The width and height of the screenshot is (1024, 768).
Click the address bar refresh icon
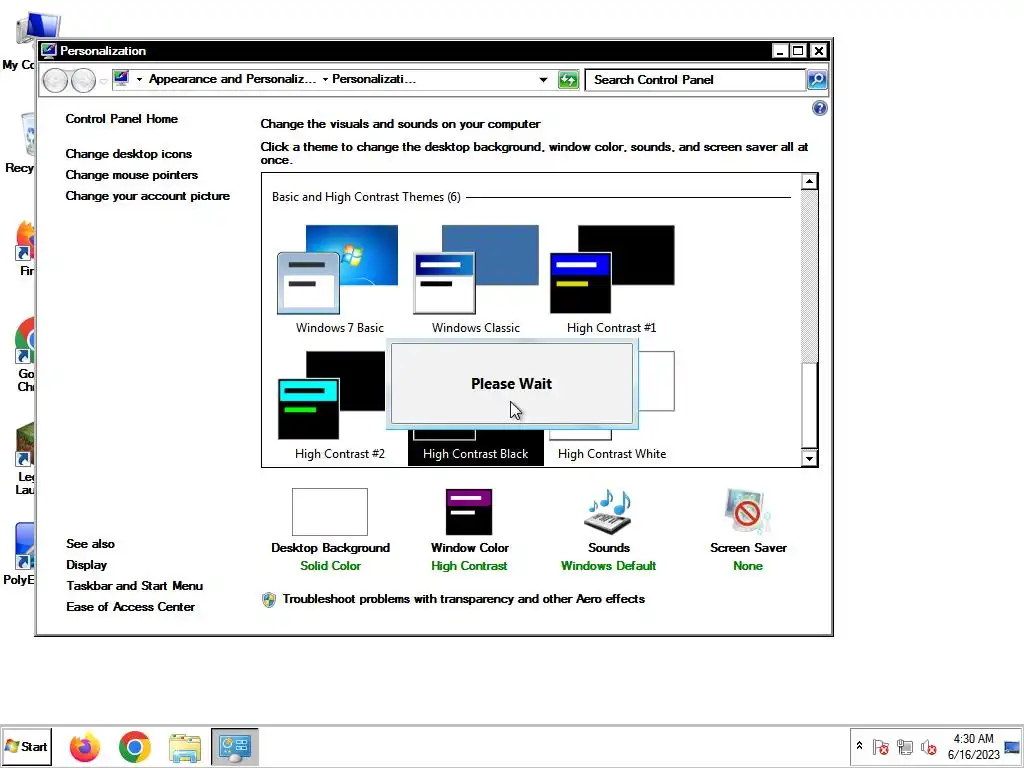pyautogui.click(x=568, y=80)
